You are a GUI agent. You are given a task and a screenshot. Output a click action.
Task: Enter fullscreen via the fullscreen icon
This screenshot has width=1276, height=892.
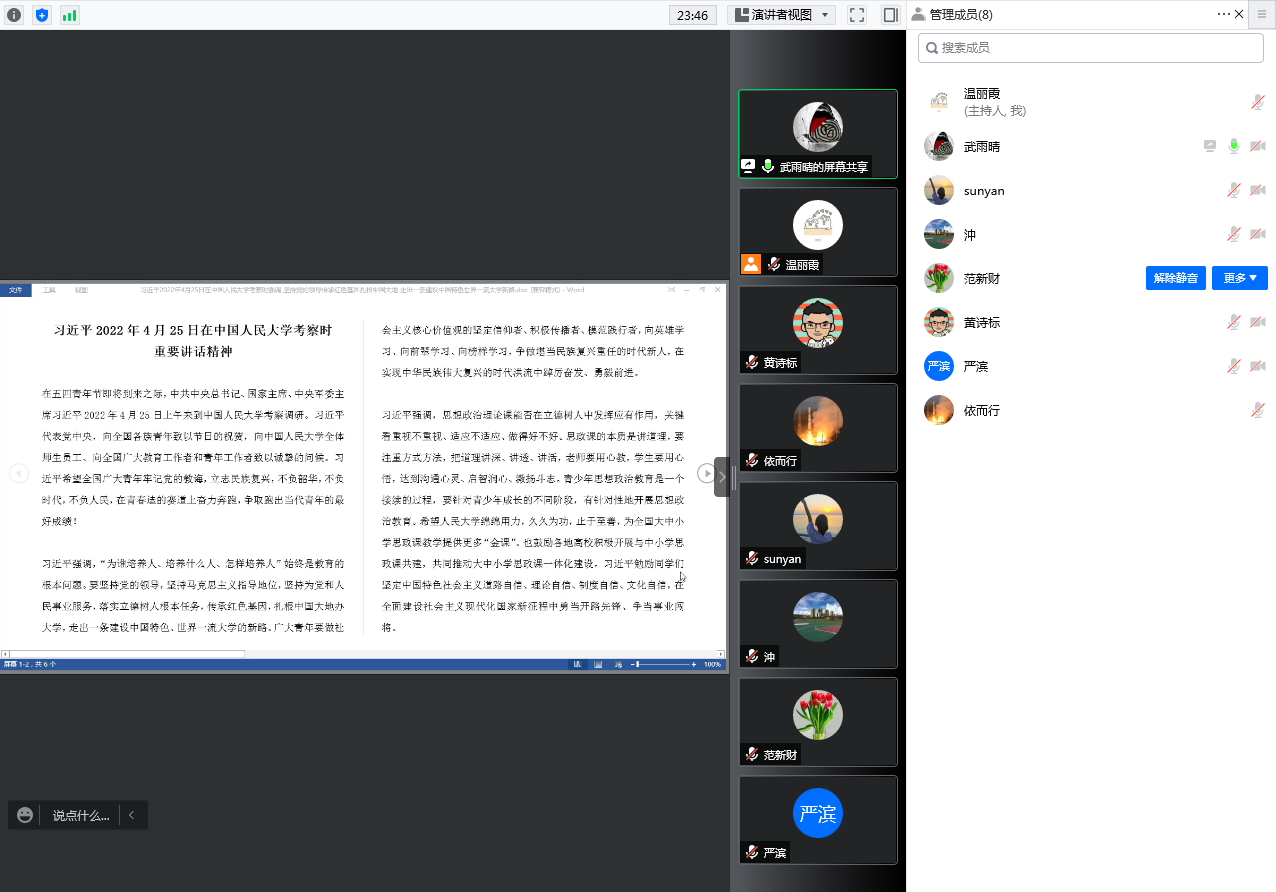[856, 14]
